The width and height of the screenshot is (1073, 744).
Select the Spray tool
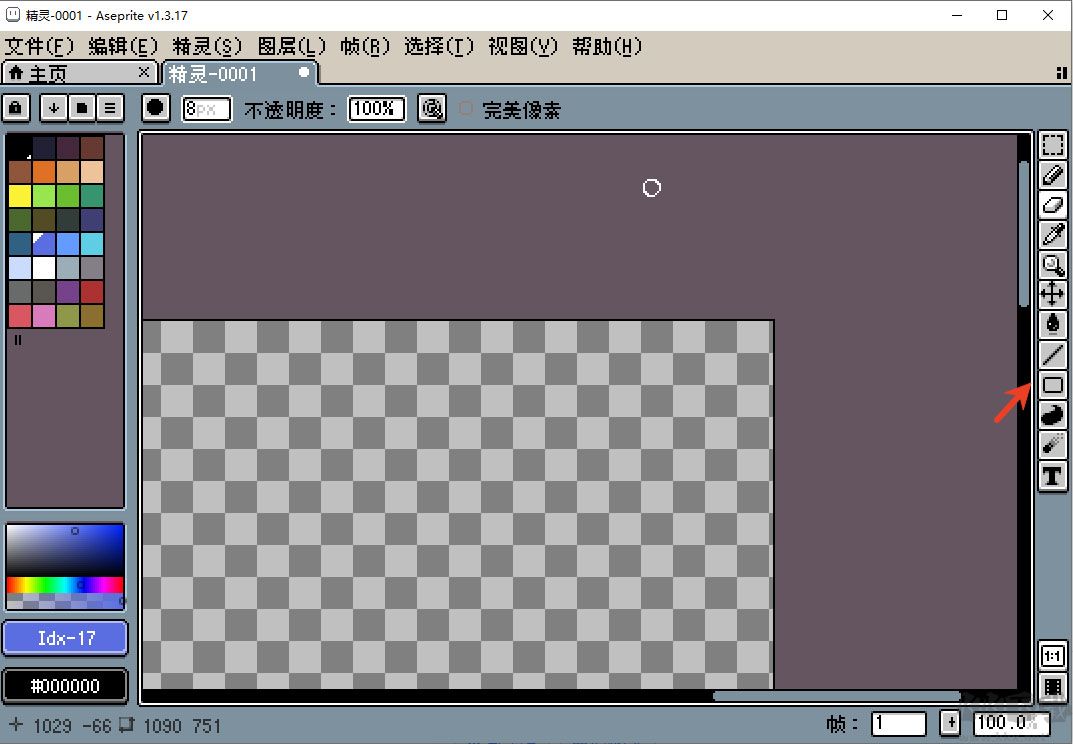(x=1051, y=445)
